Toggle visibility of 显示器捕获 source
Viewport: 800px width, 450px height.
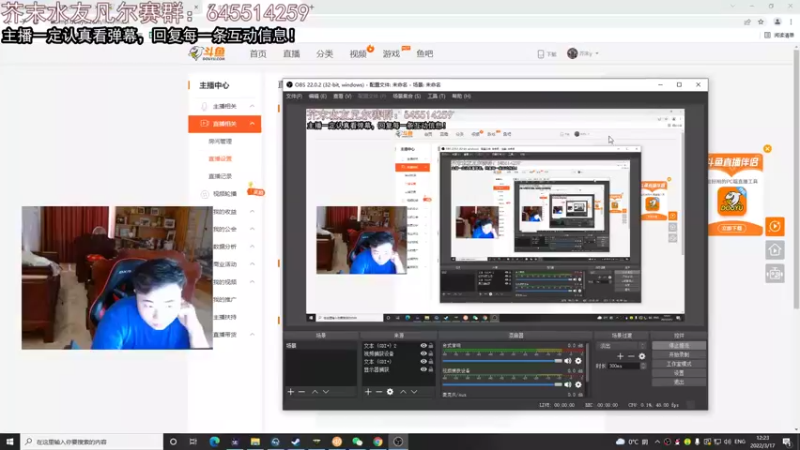[x=423, y=369]
